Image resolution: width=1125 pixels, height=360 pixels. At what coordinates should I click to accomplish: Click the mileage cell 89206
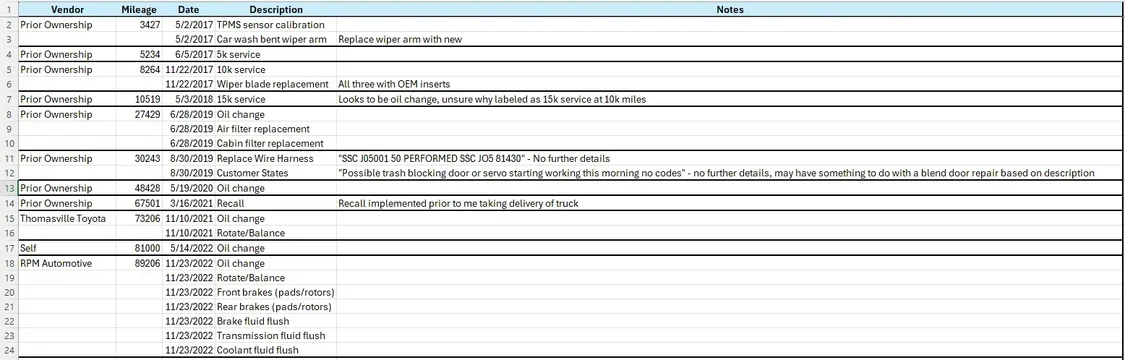[139, 263]
